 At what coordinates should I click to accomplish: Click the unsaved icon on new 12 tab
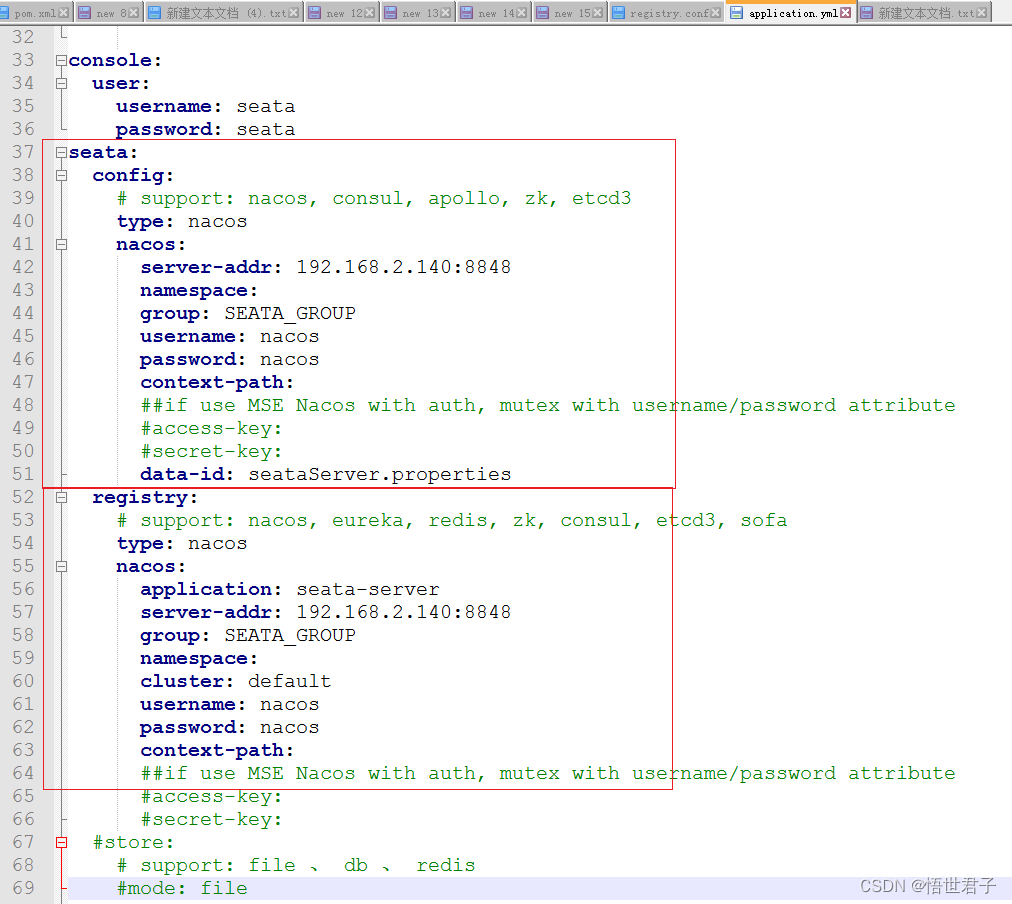tap(314, 13)
